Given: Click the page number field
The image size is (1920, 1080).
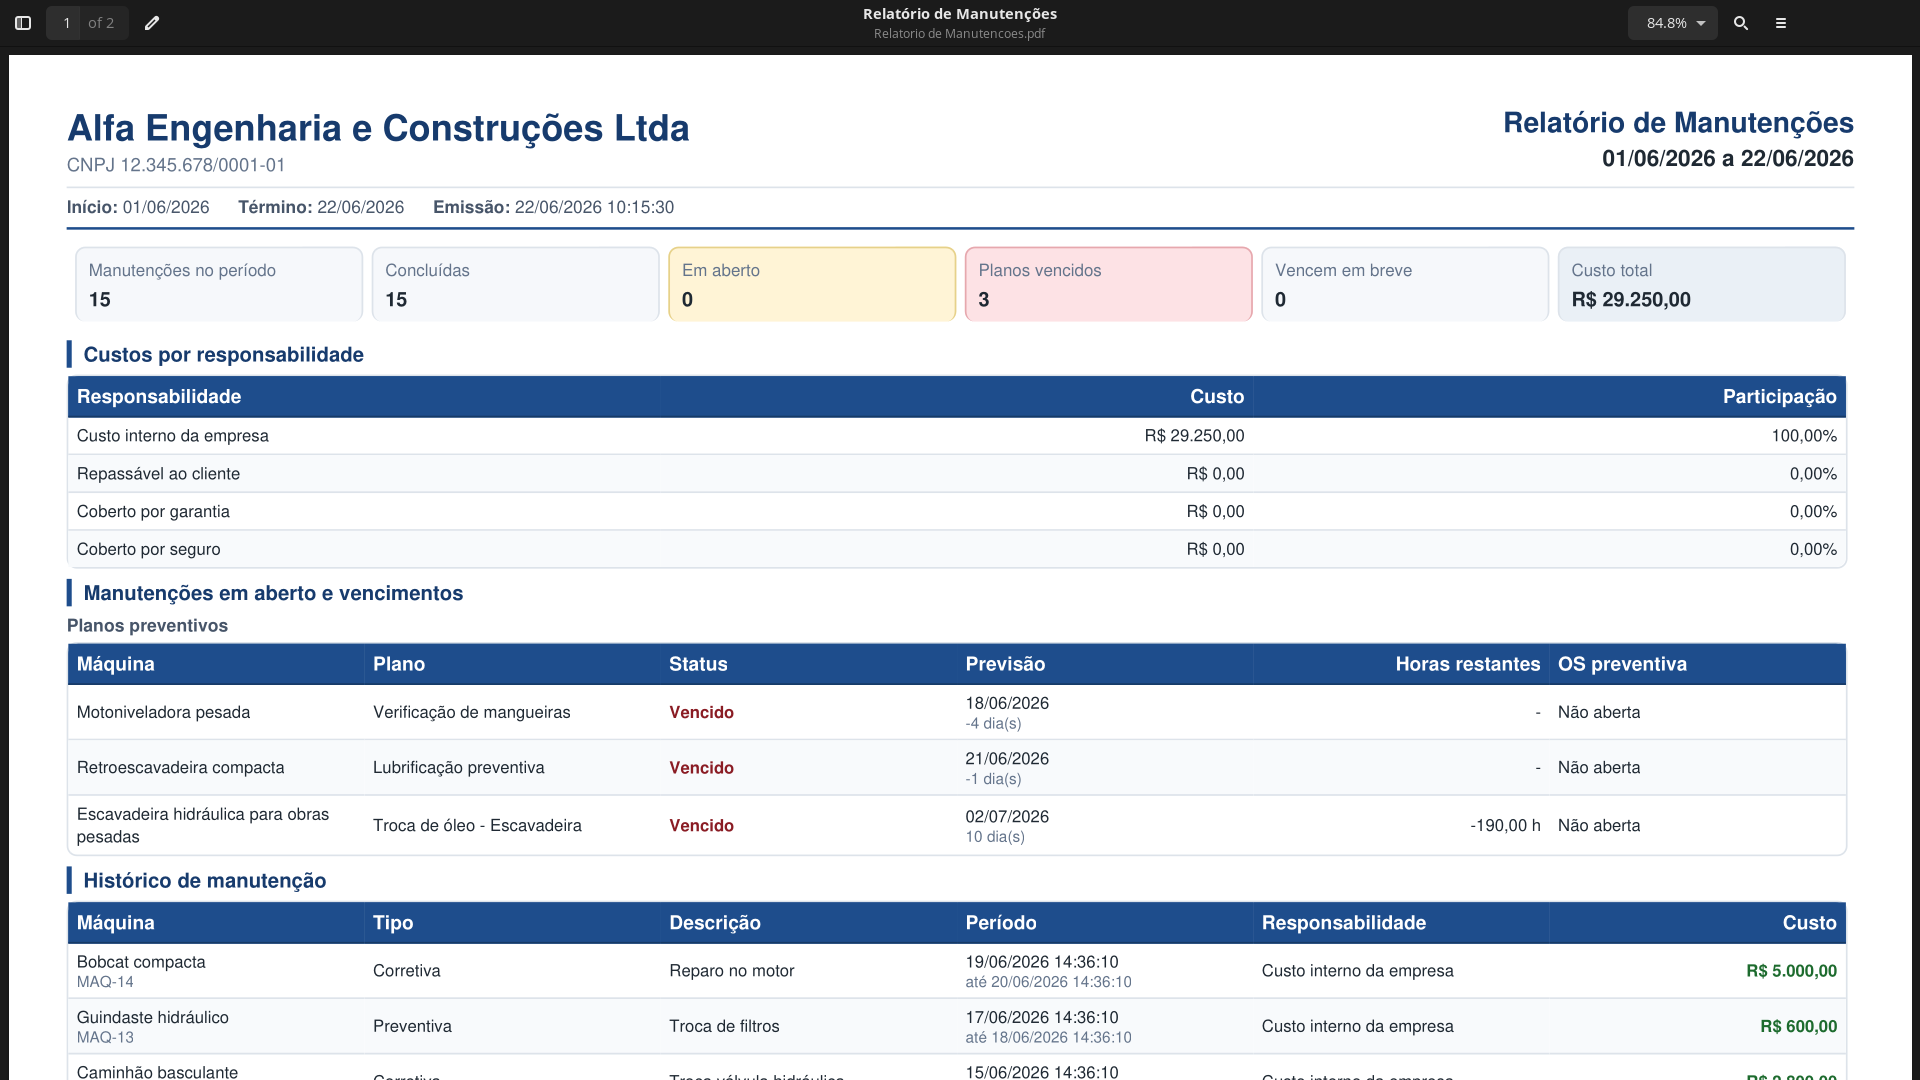Looking at the screenshot, I should 66,23.
